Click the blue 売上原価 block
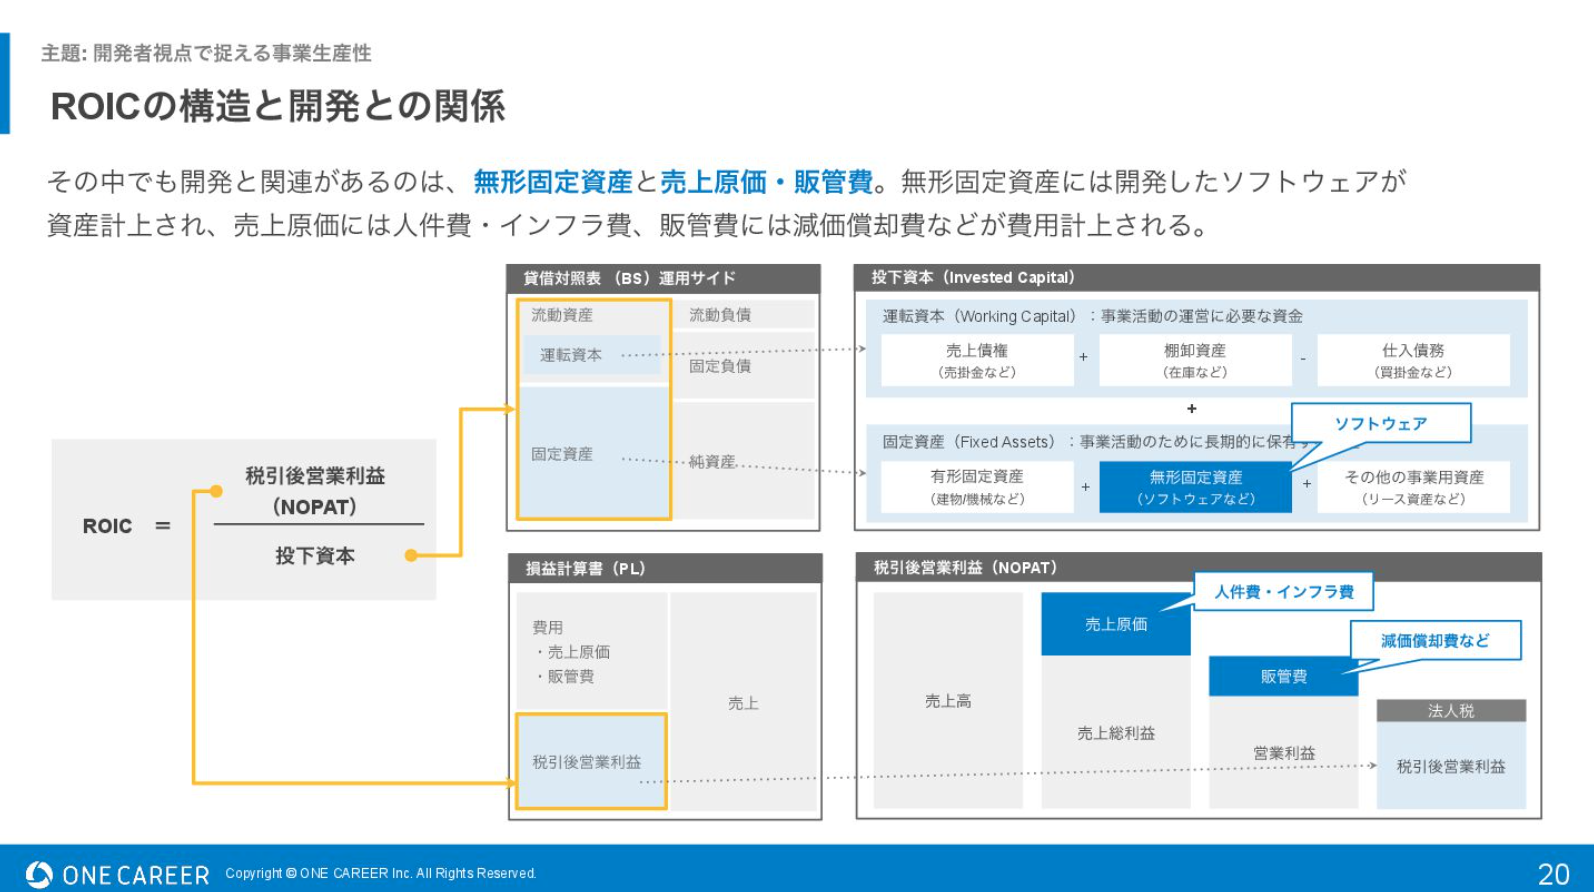 (x=1116, y=624)
